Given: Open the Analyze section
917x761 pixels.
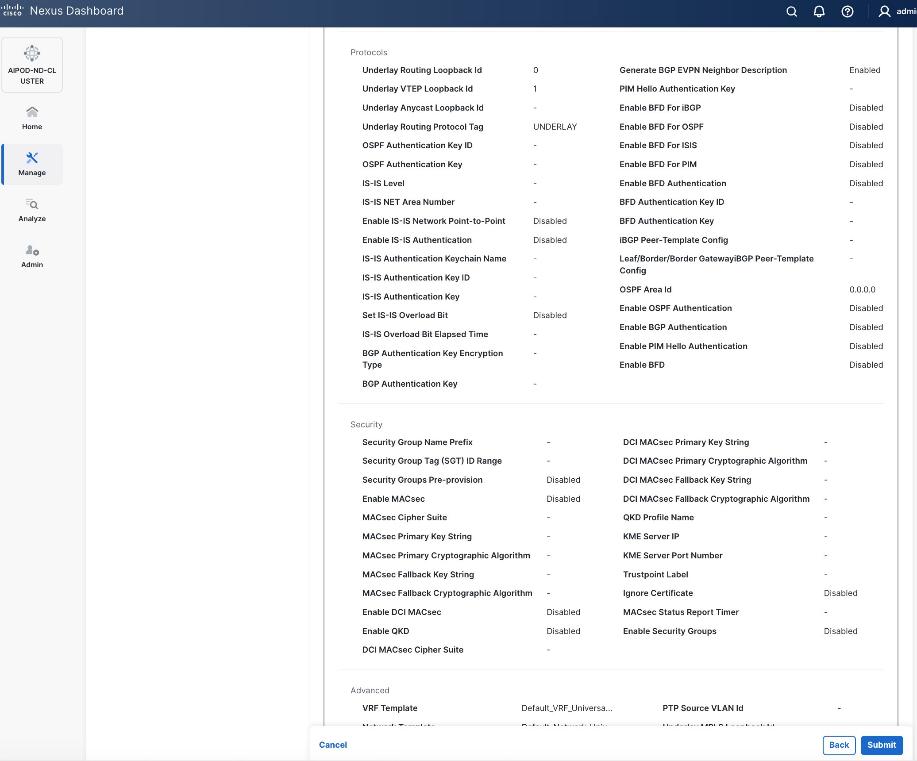Looking at the screenshot, I should (x=31, y=210).
